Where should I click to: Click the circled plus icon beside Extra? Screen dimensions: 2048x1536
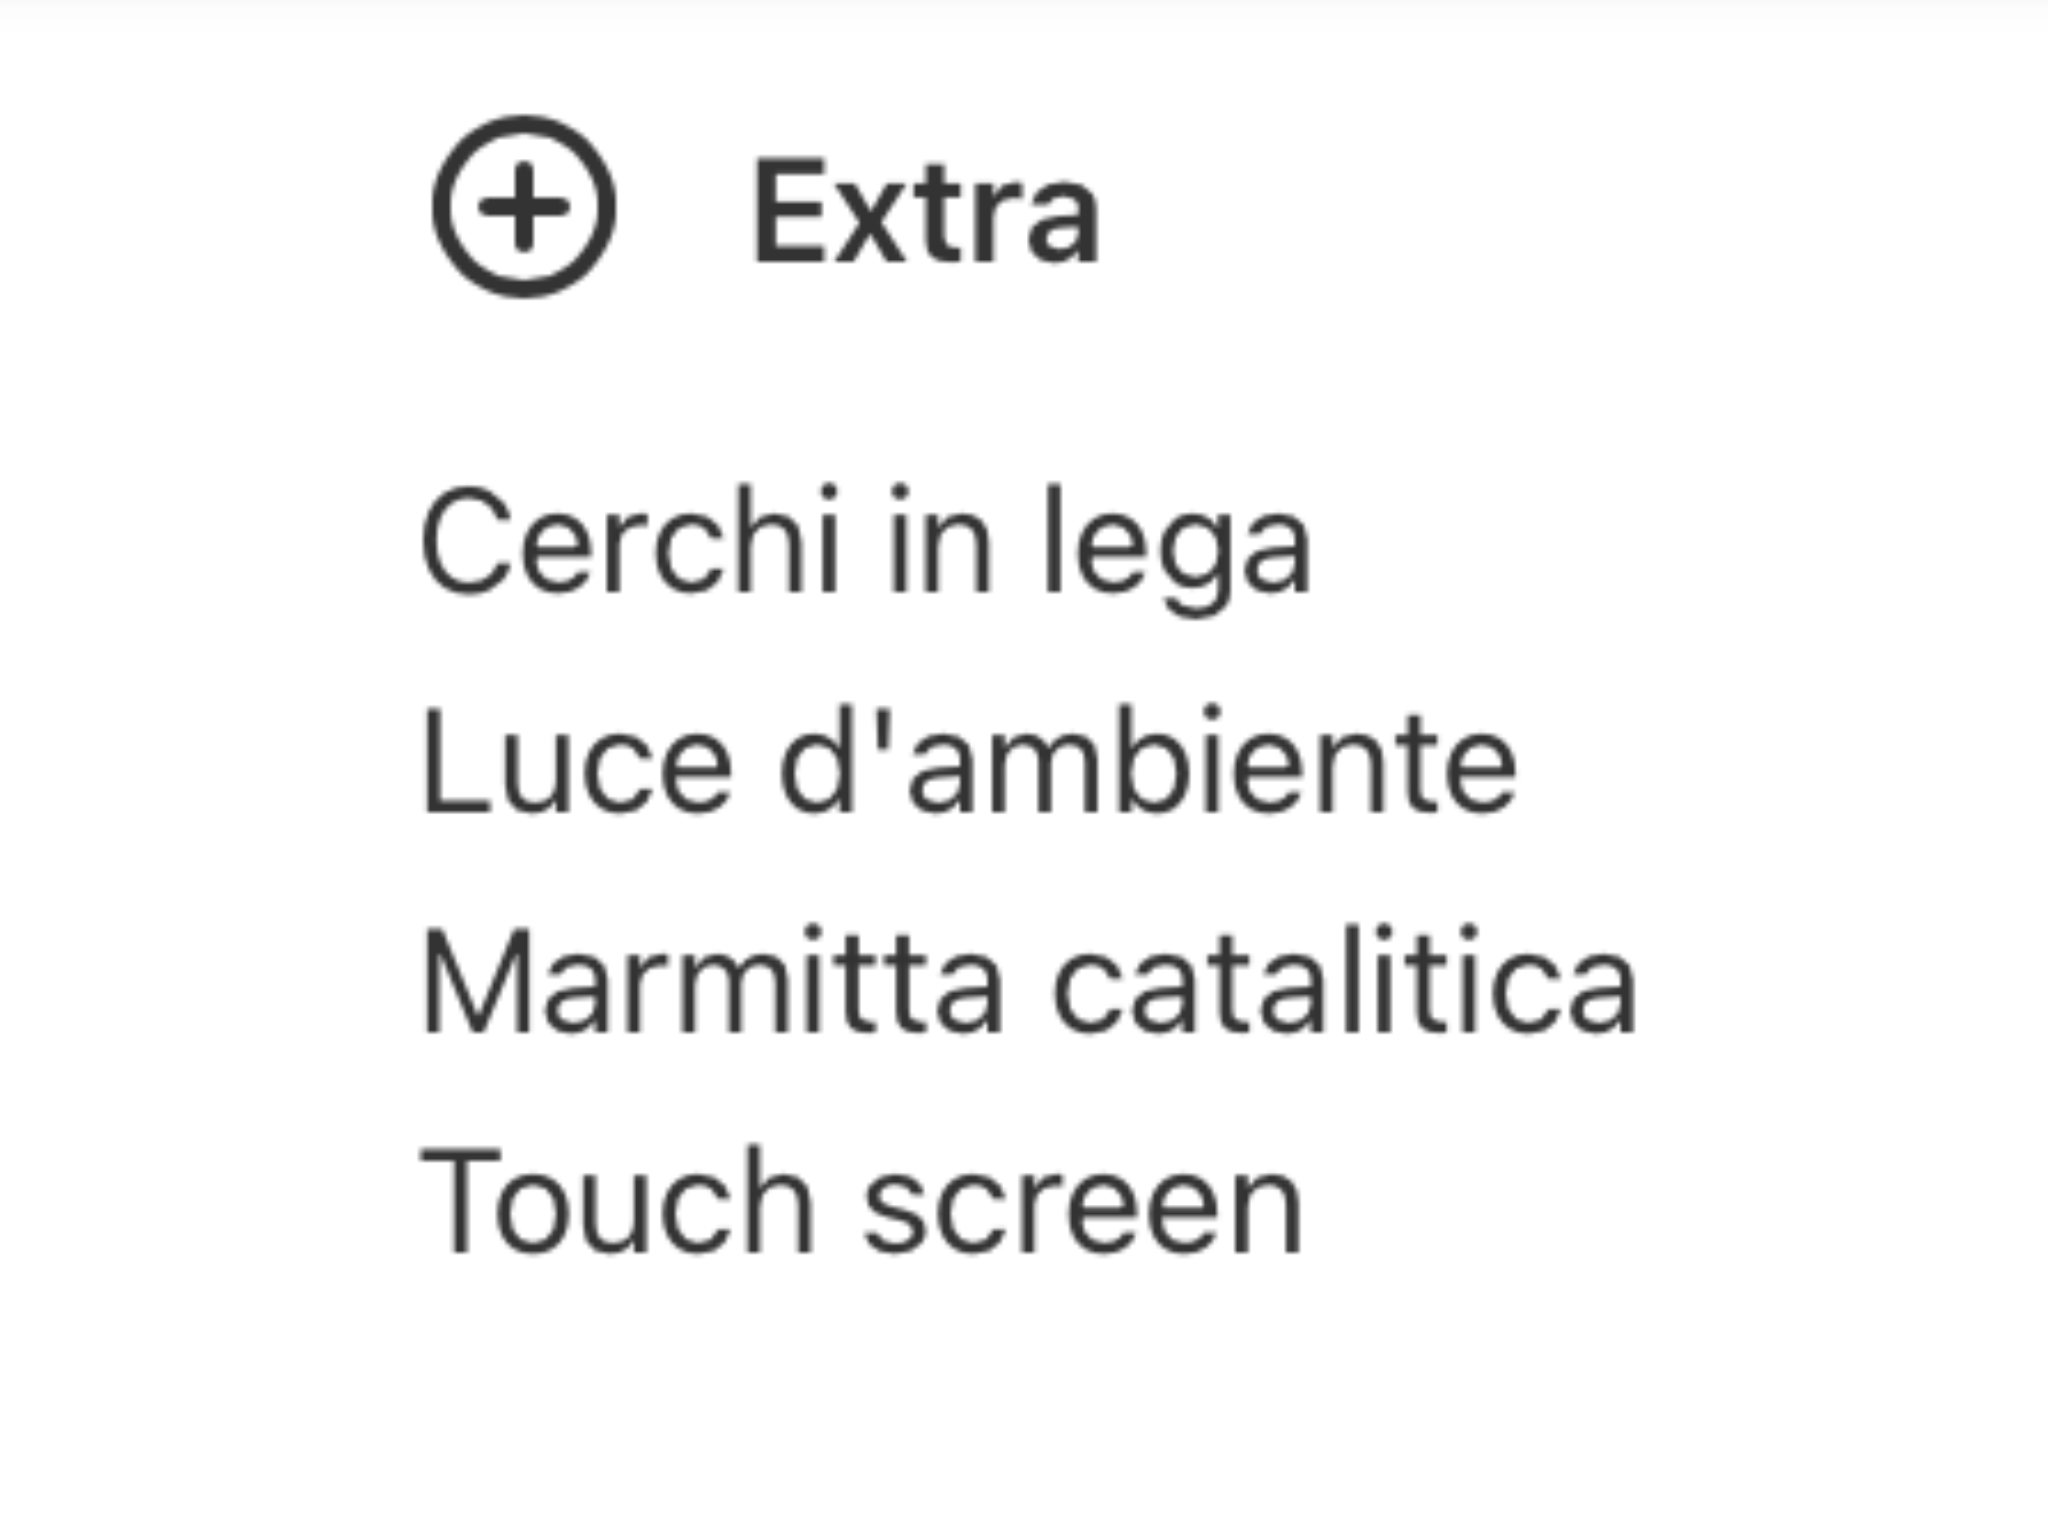click(x=523, y=207)
